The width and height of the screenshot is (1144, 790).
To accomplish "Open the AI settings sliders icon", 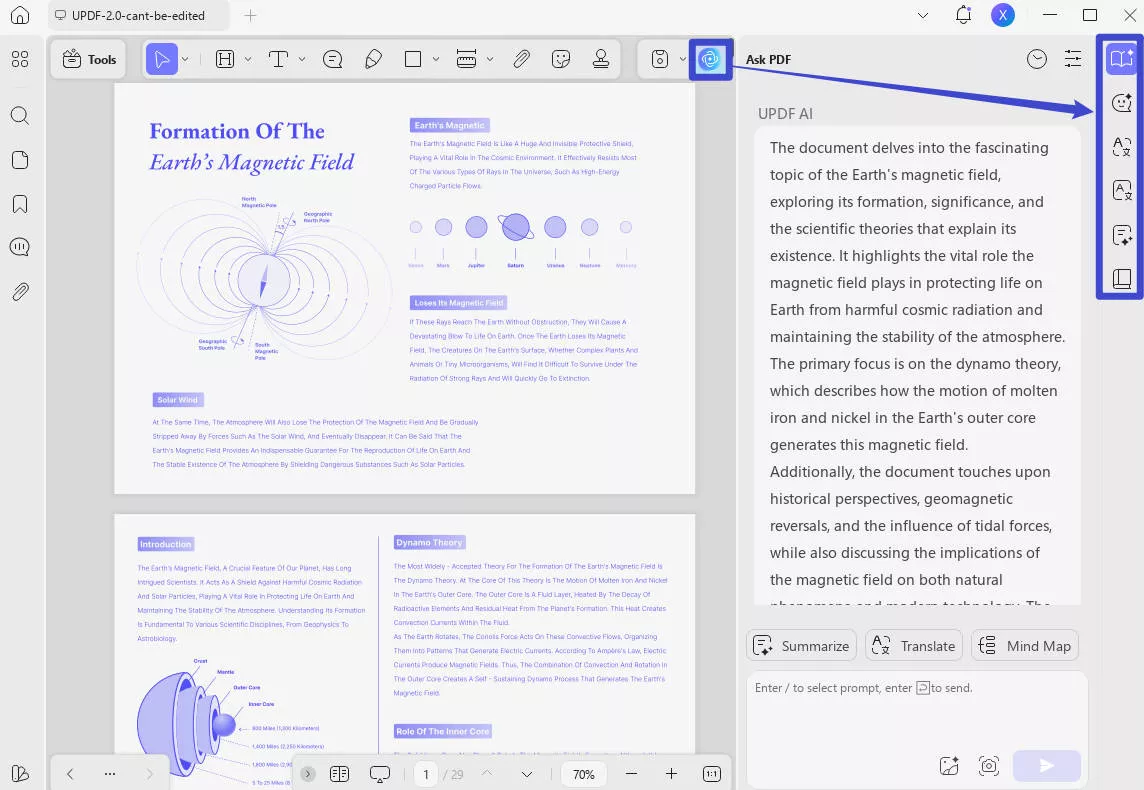I will (x=1073, y=59).
